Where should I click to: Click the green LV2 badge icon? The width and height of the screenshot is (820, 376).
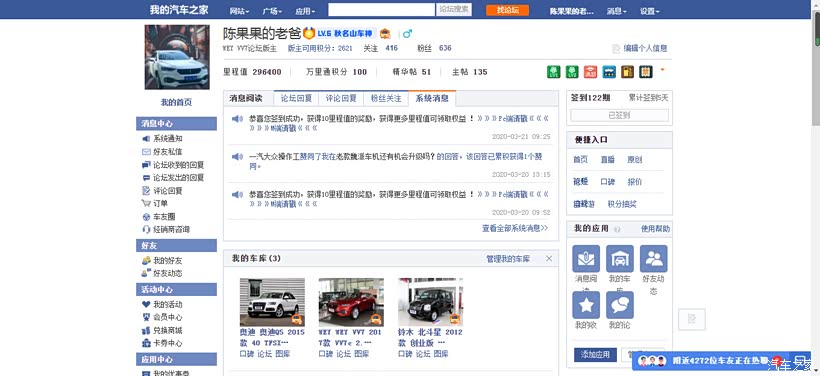tap(572, 72)
